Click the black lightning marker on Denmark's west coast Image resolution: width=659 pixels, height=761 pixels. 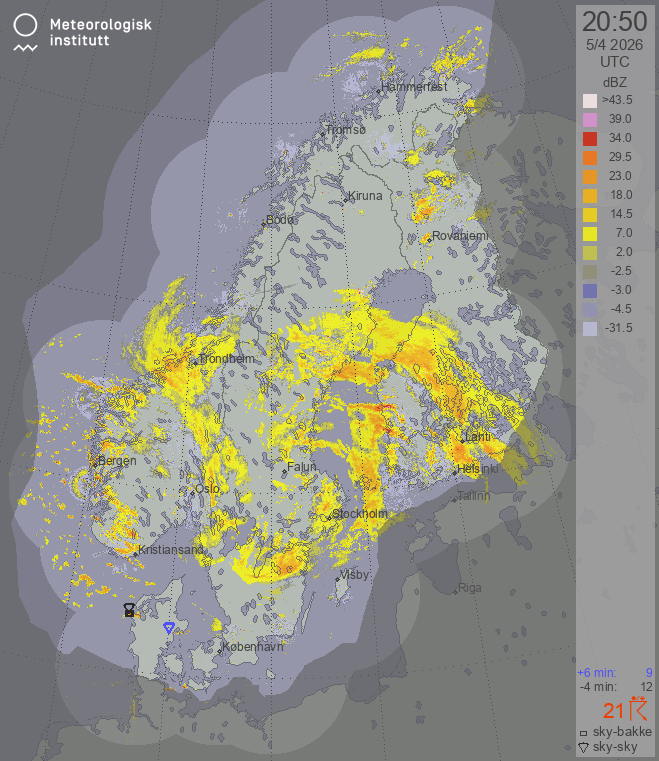pos(129,608)
